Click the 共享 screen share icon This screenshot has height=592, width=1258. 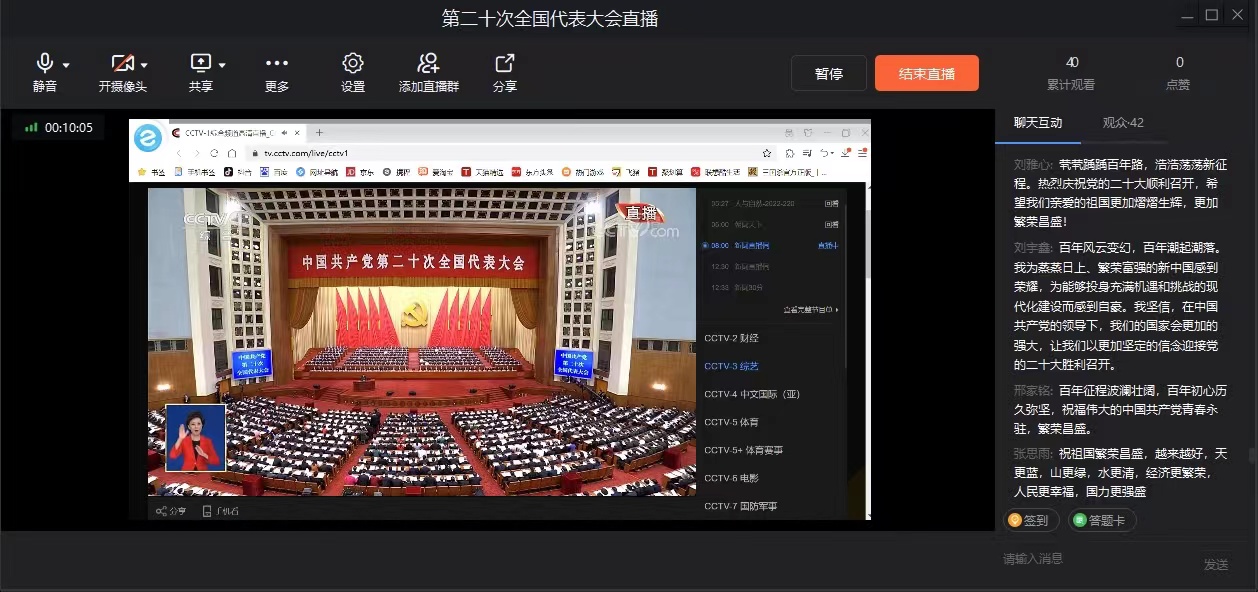(200, 63)
